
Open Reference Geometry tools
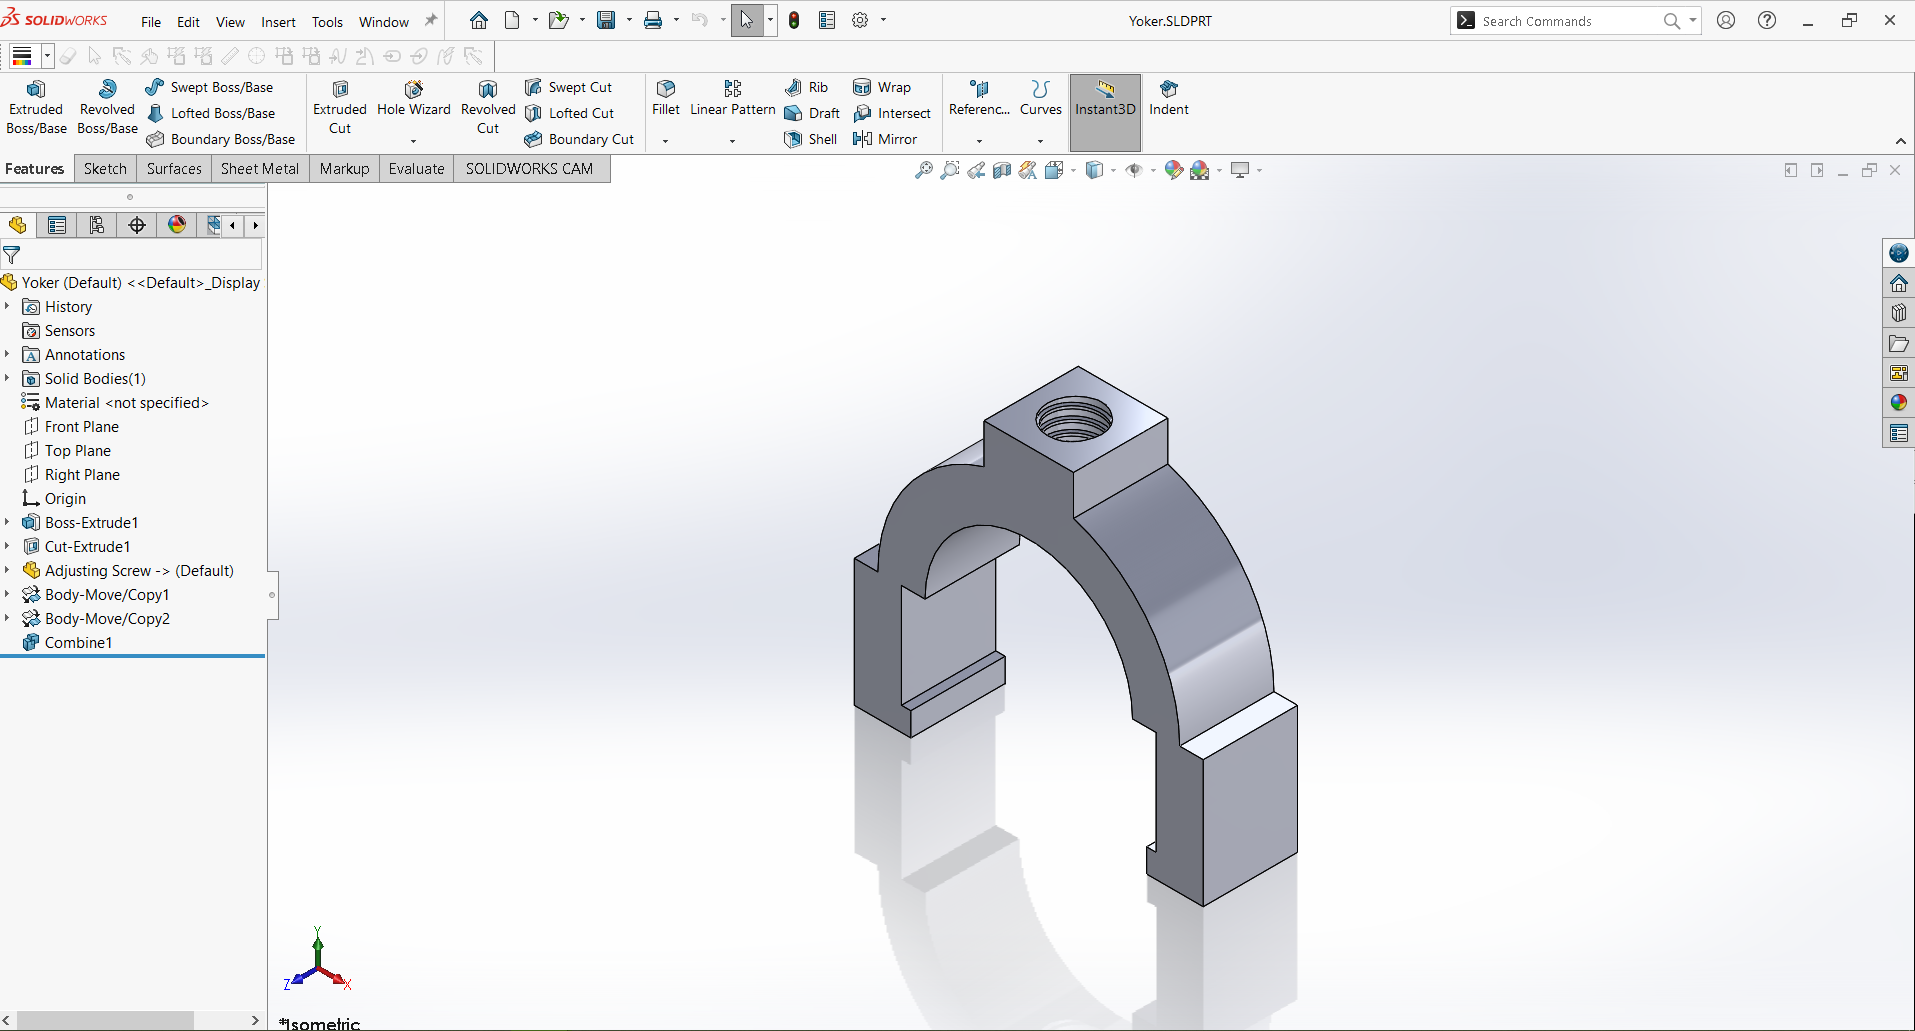point(979,99)
